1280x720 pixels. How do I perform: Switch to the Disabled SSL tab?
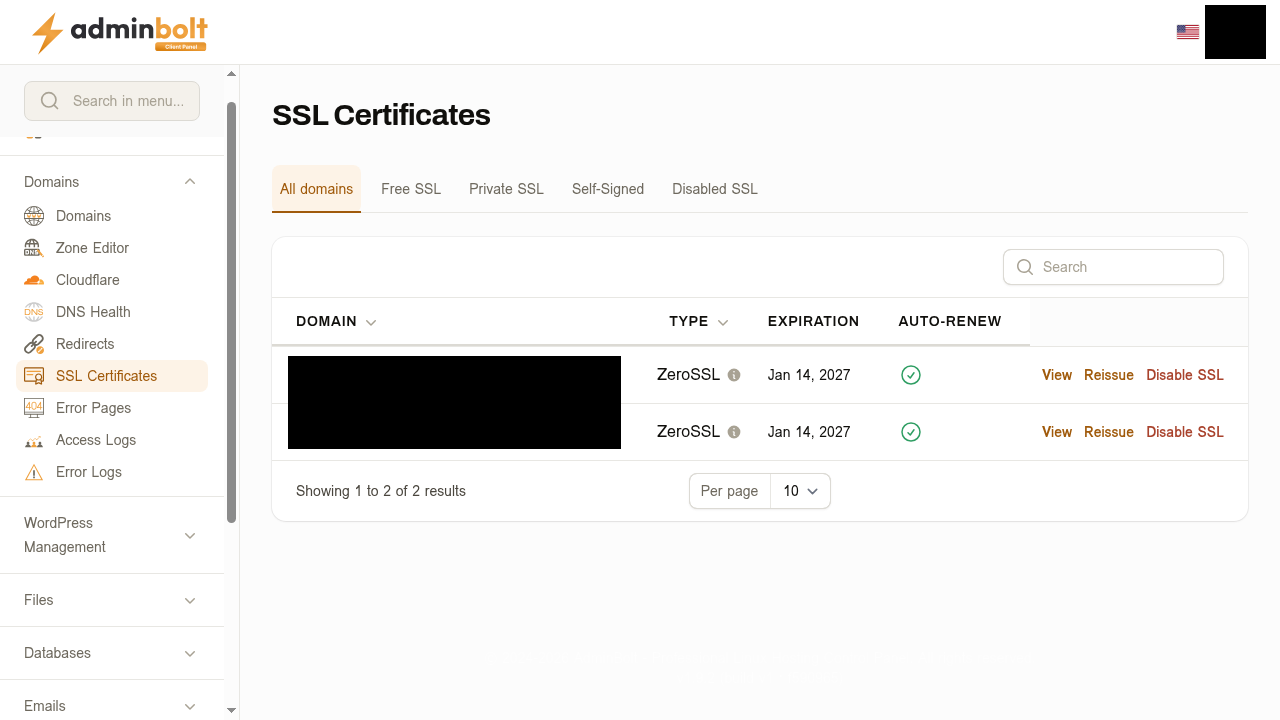pos(715,189)
